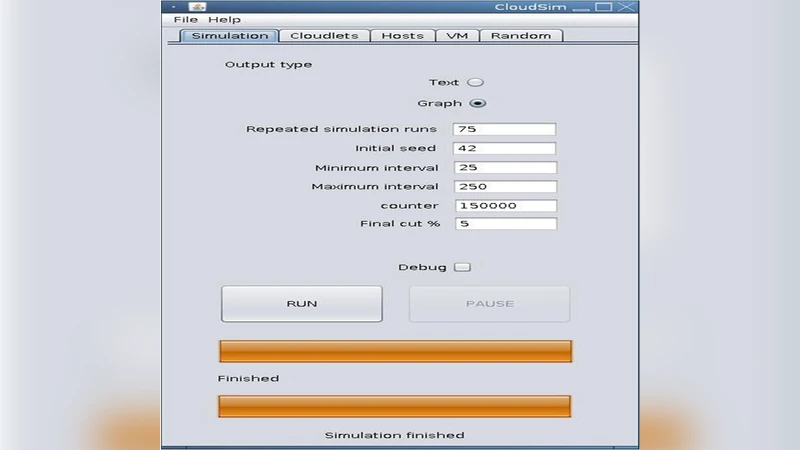Screen dimensions: 800x450
Task: Open the File menu
Action: tap(186, 20)
